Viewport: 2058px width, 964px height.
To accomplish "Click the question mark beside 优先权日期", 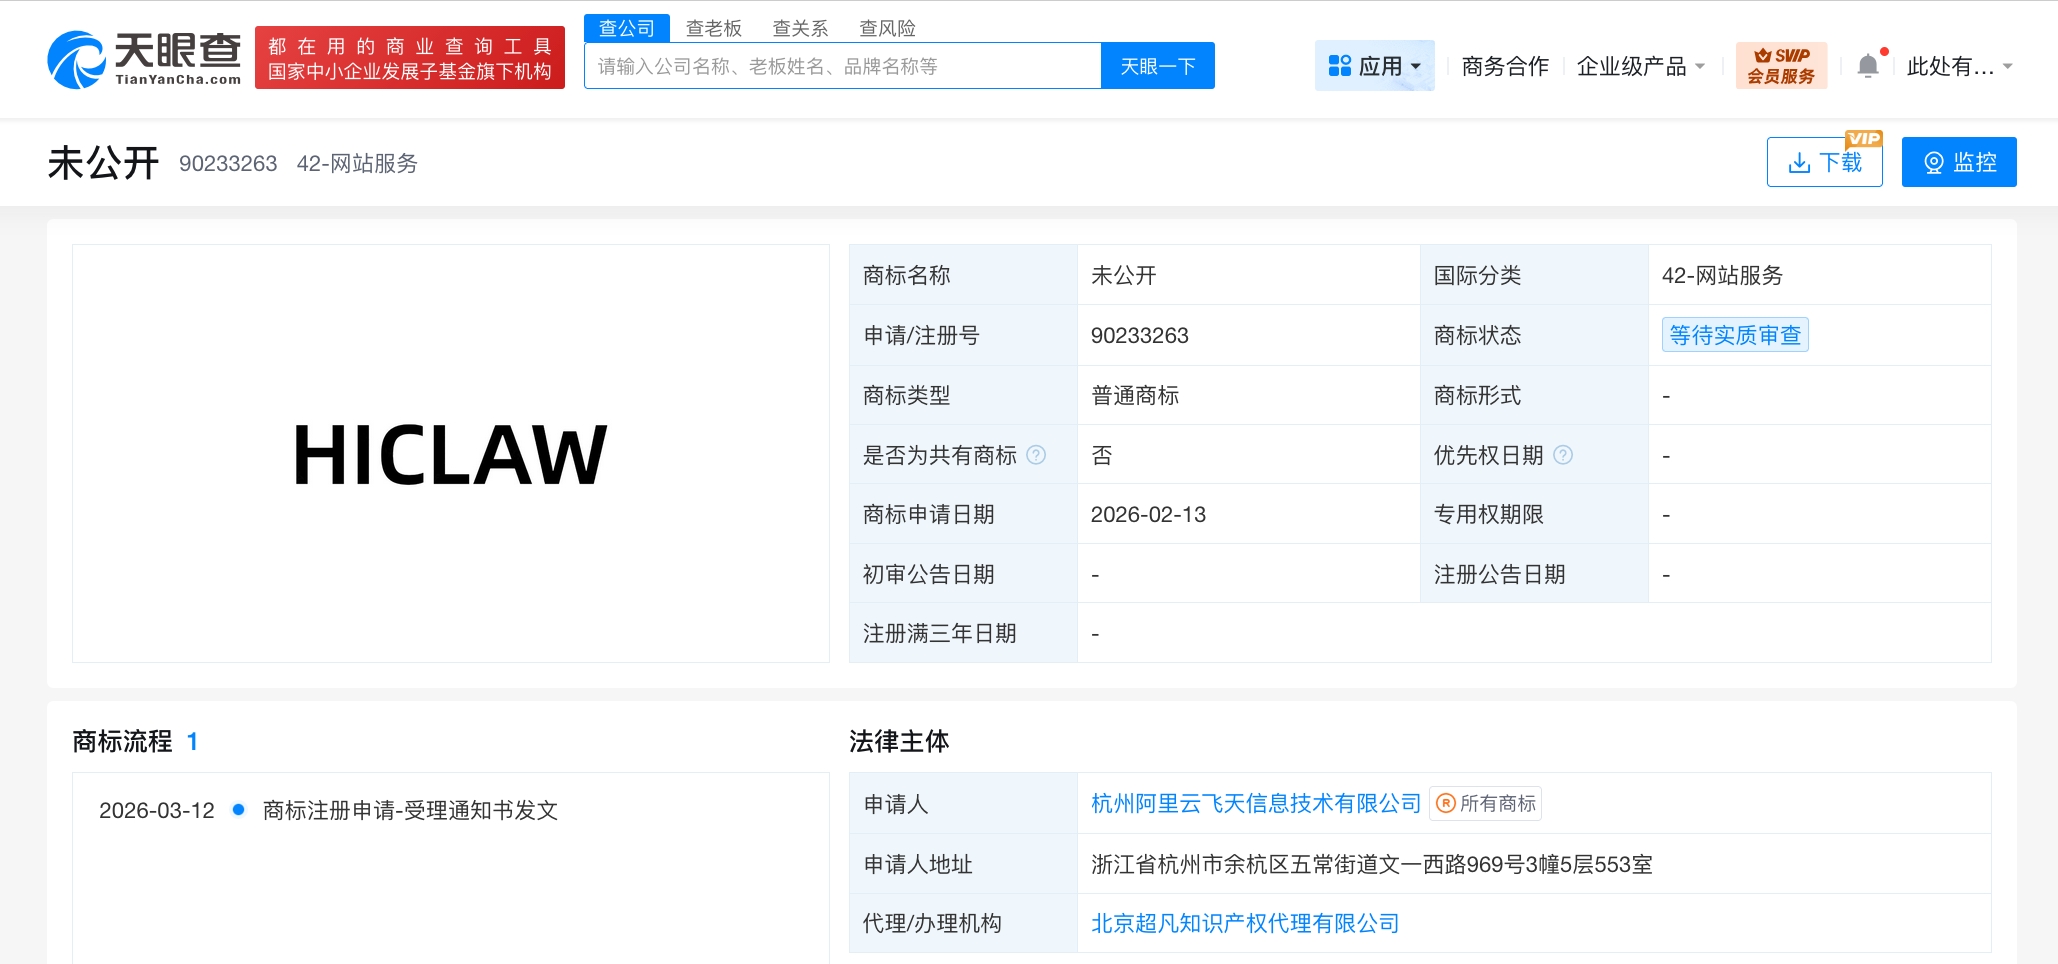I will tap(1563, 455).
